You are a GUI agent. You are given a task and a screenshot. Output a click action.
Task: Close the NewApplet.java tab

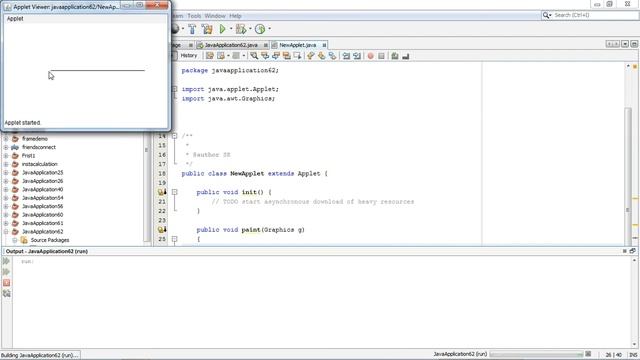[324, 45]
